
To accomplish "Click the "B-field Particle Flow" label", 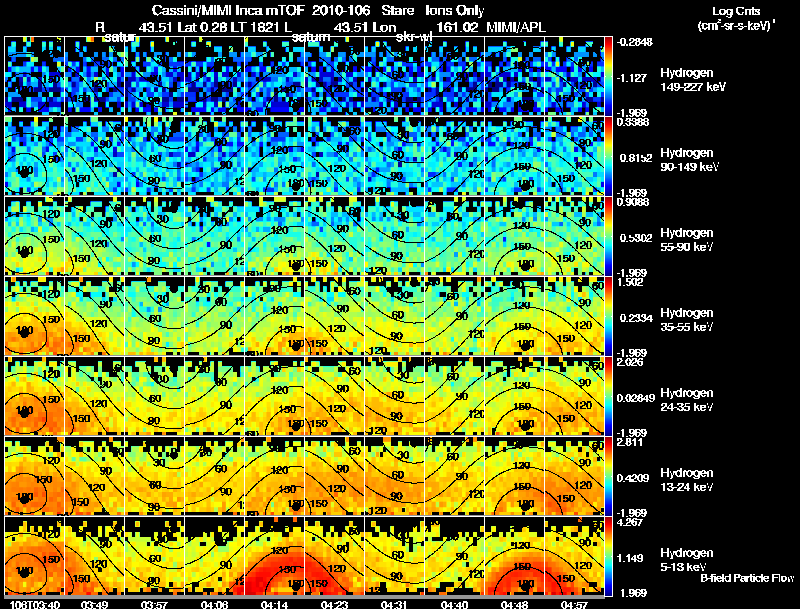I will (x=747, y=578).
